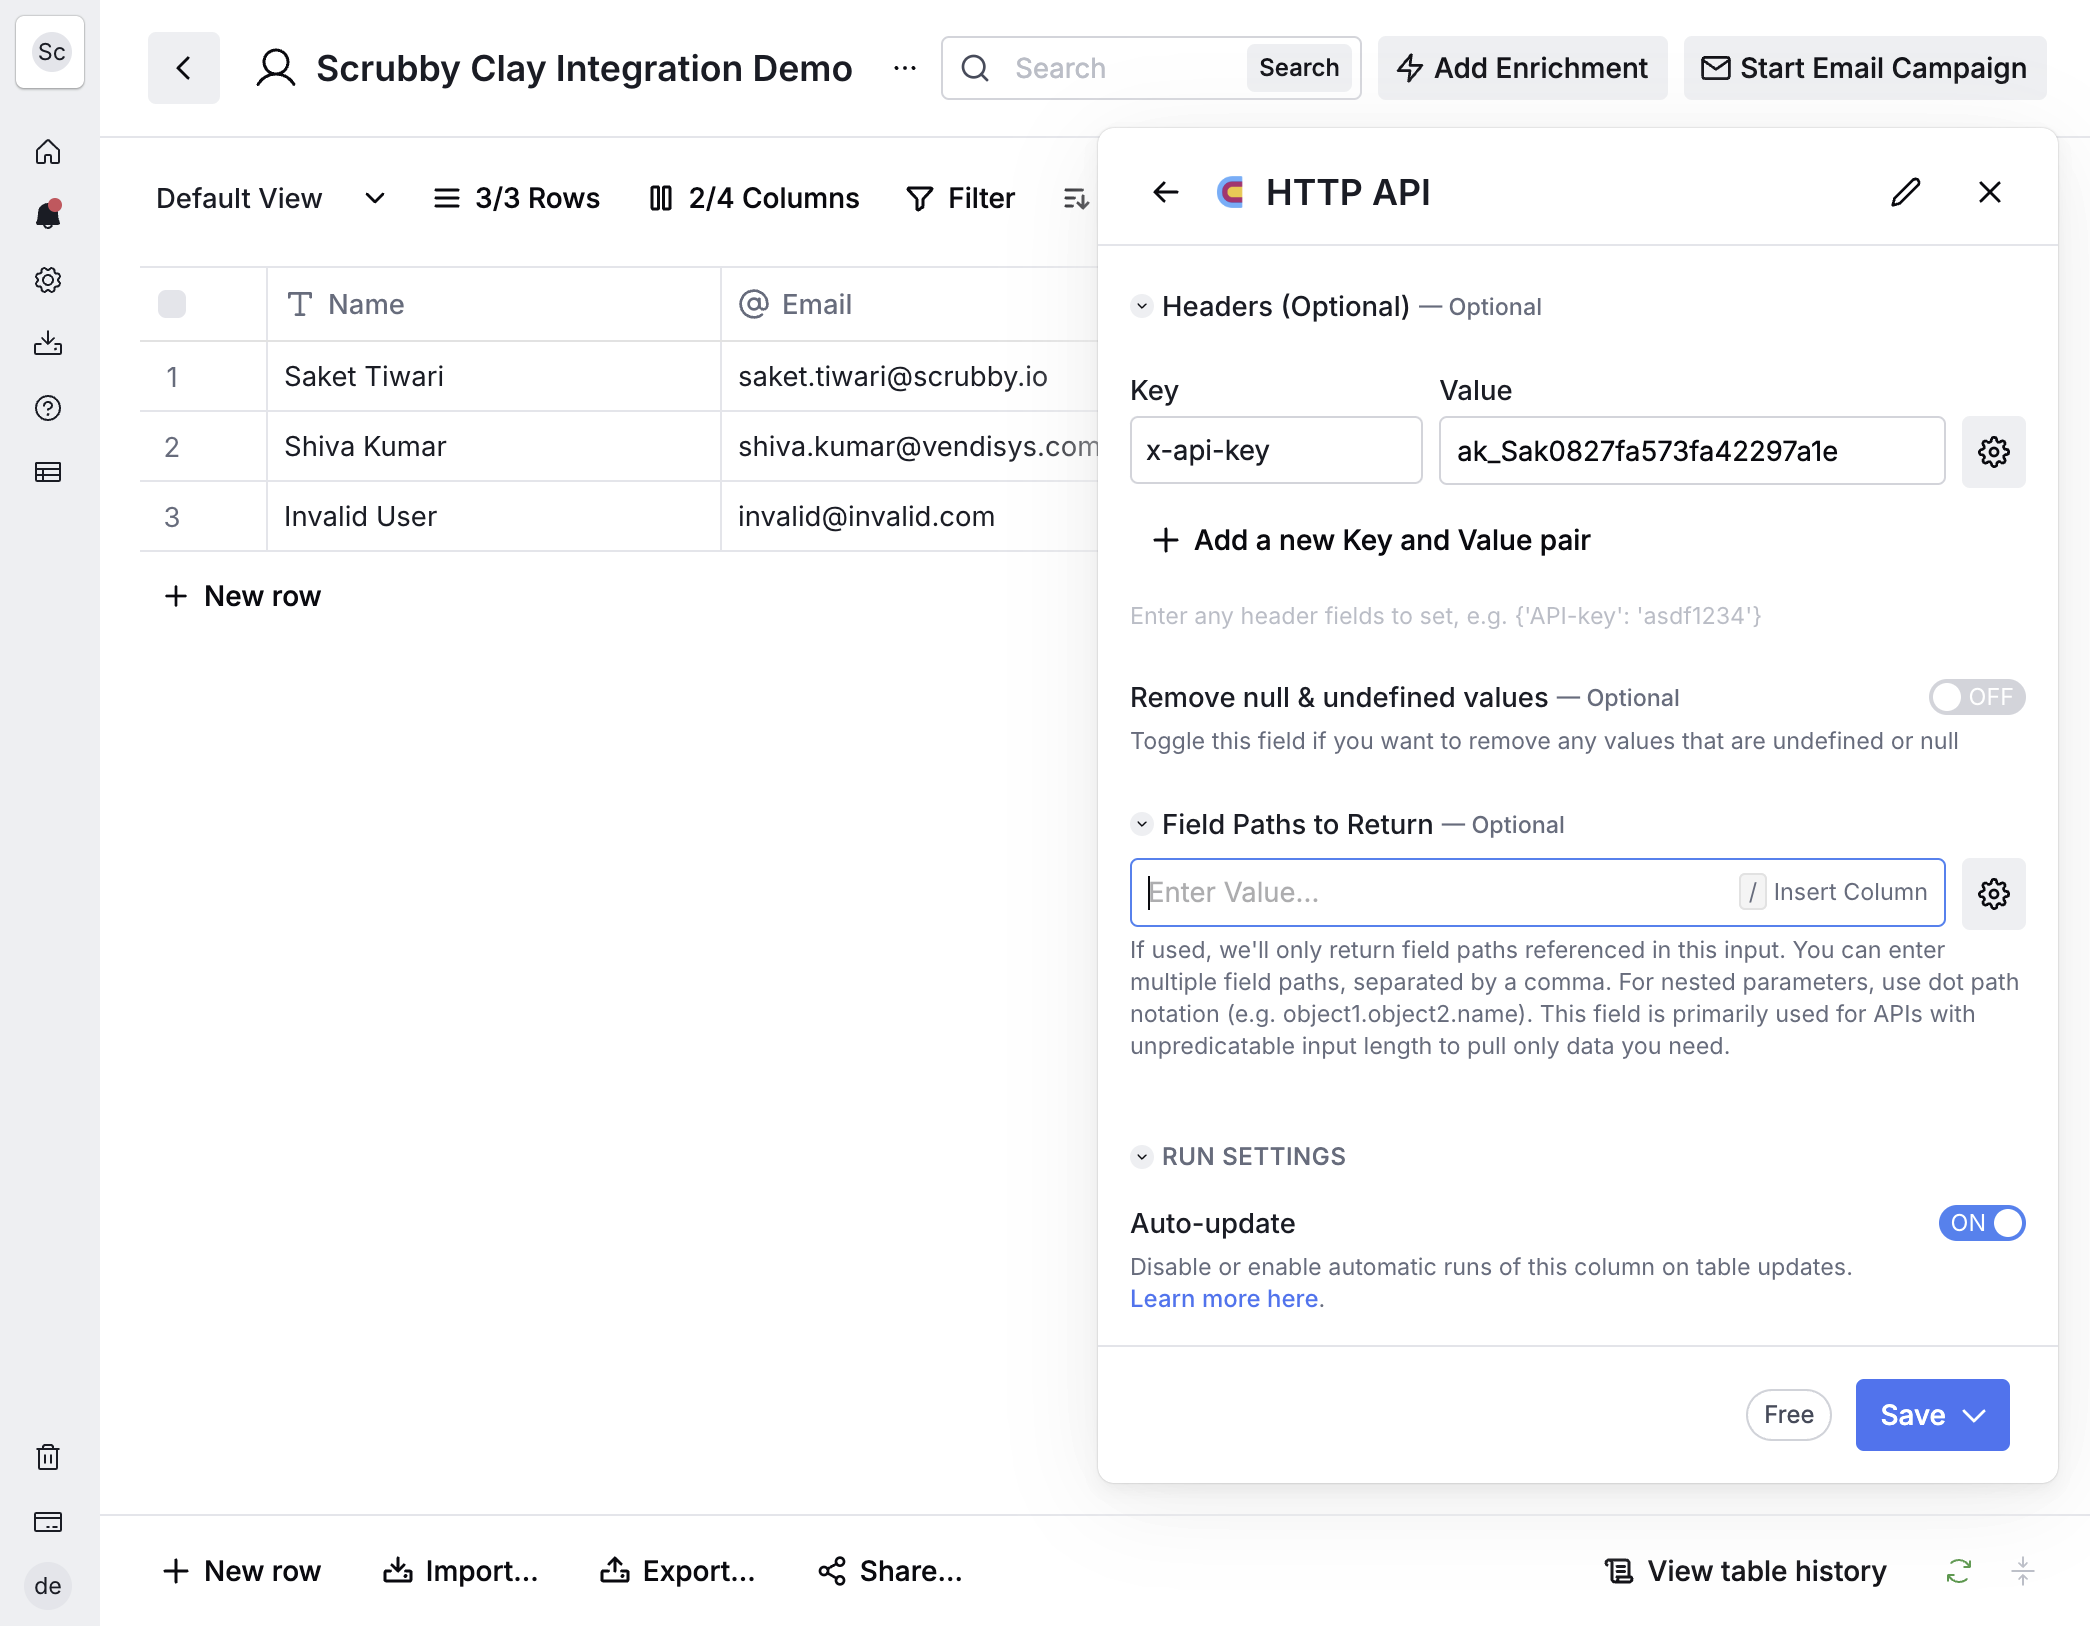Open the notifications bell in the sidebar

coord(48,215)
